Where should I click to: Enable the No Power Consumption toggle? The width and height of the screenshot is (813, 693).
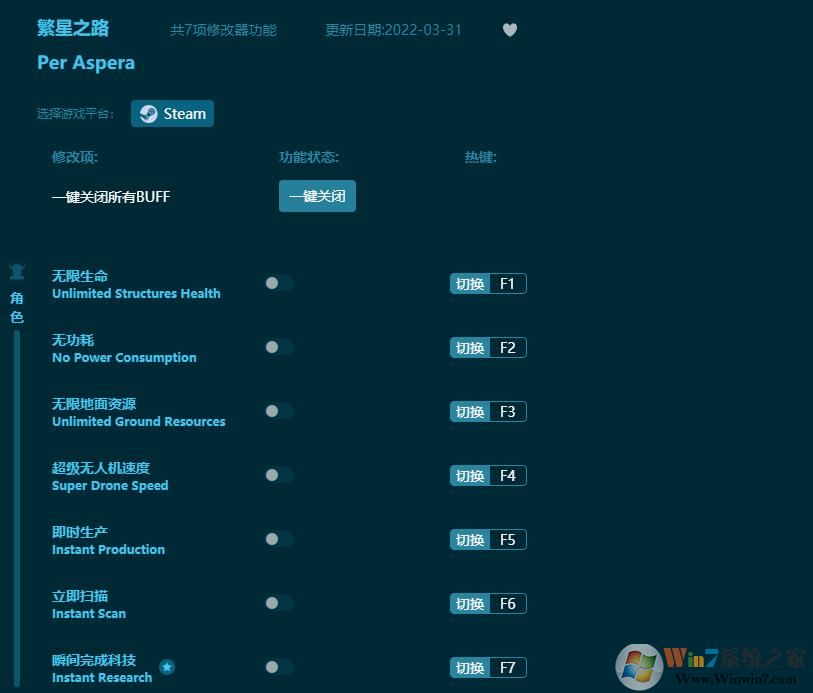coord(278,347)
